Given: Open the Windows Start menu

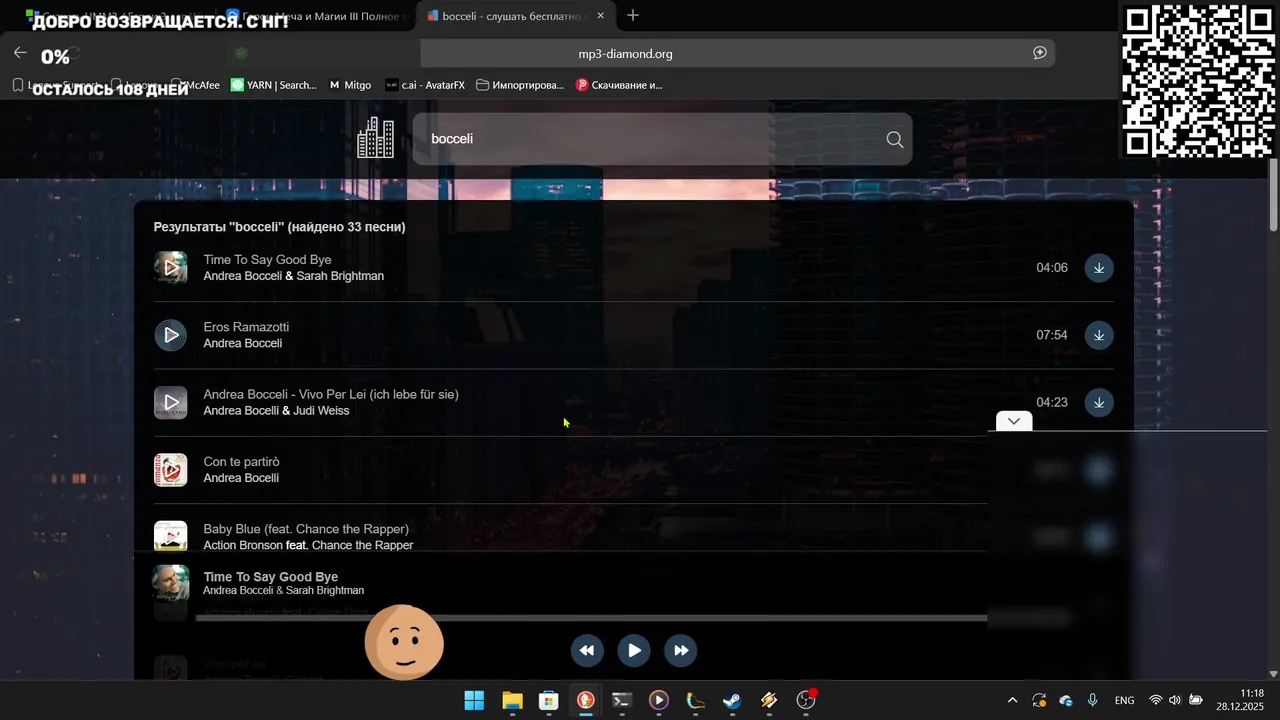Looking at the screenshot, I should tap(474, 700).
